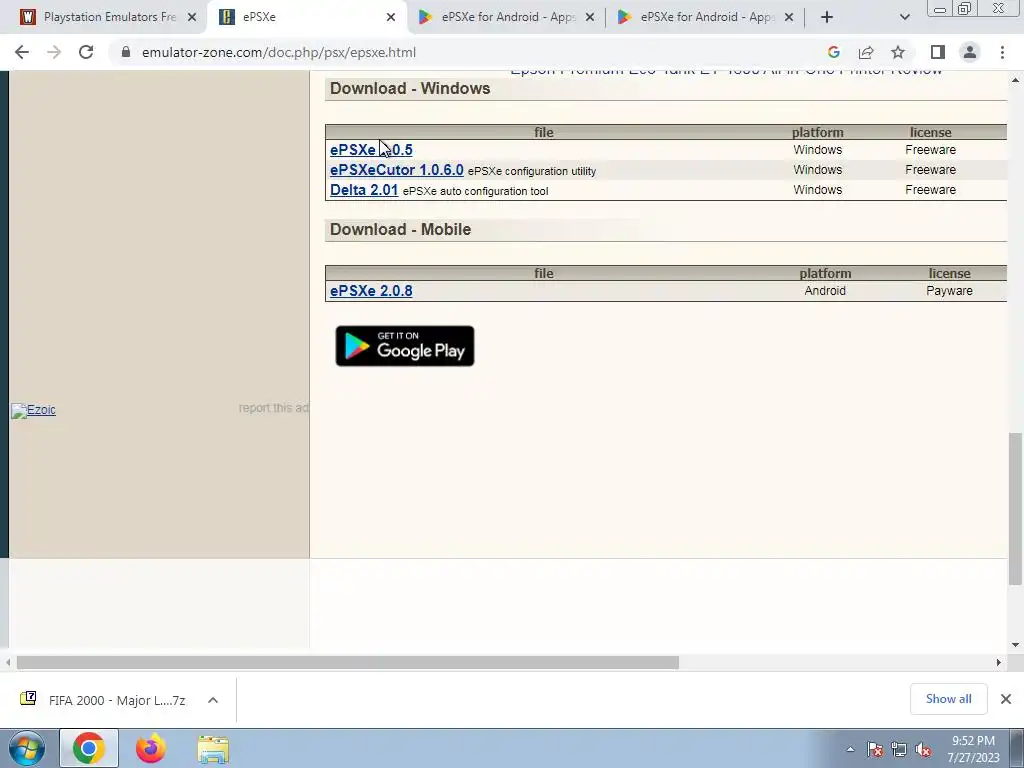Click 'ePSXe auto configuration tool' description

[475, 191]
